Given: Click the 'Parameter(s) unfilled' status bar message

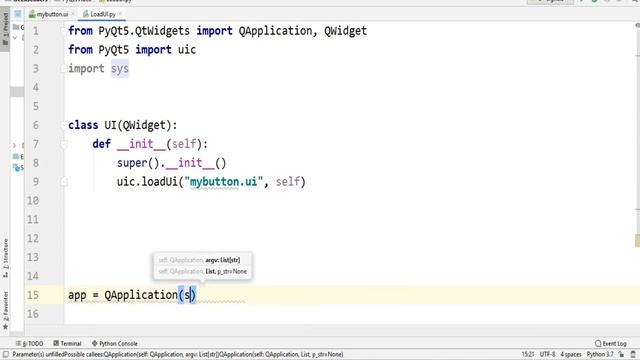Looking at the screenshot, I should tap(178, 354).
